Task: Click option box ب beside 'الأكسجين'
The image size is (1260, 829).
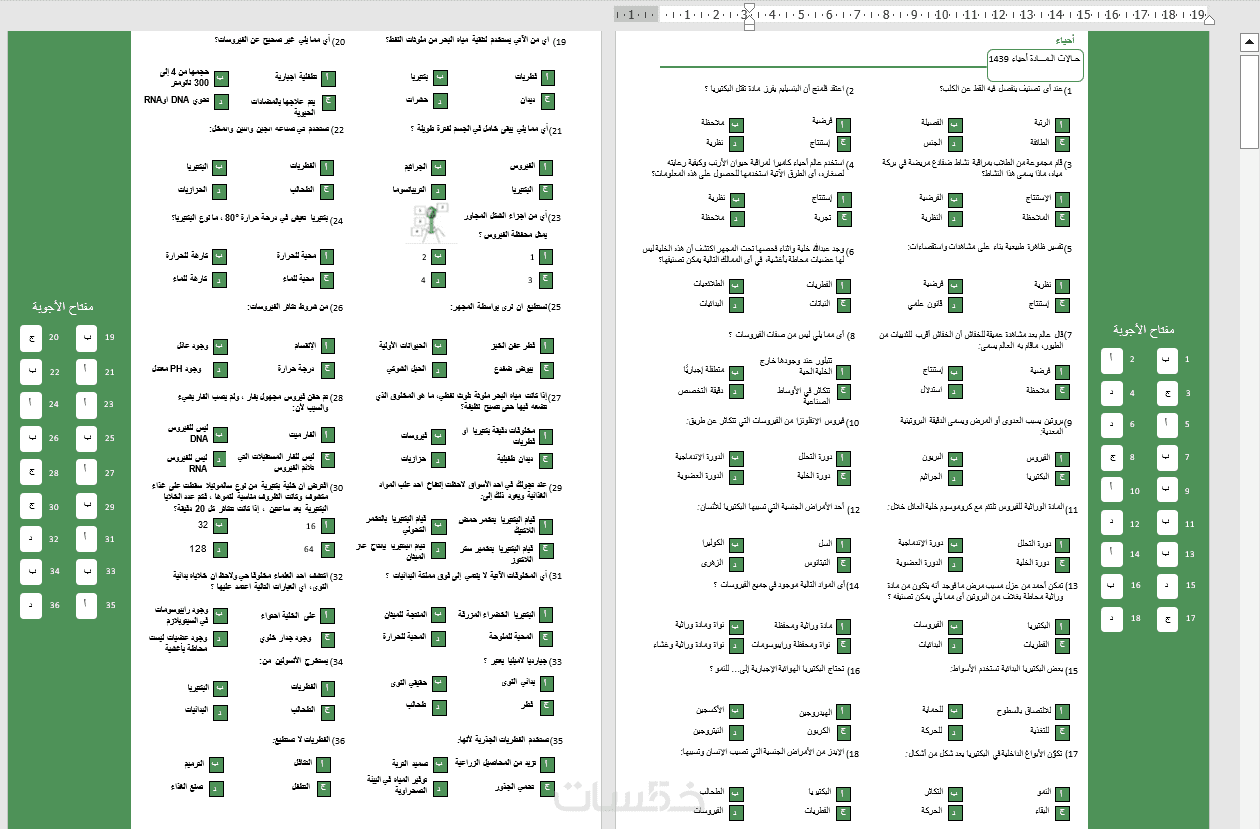Action: tap(735, 709)
